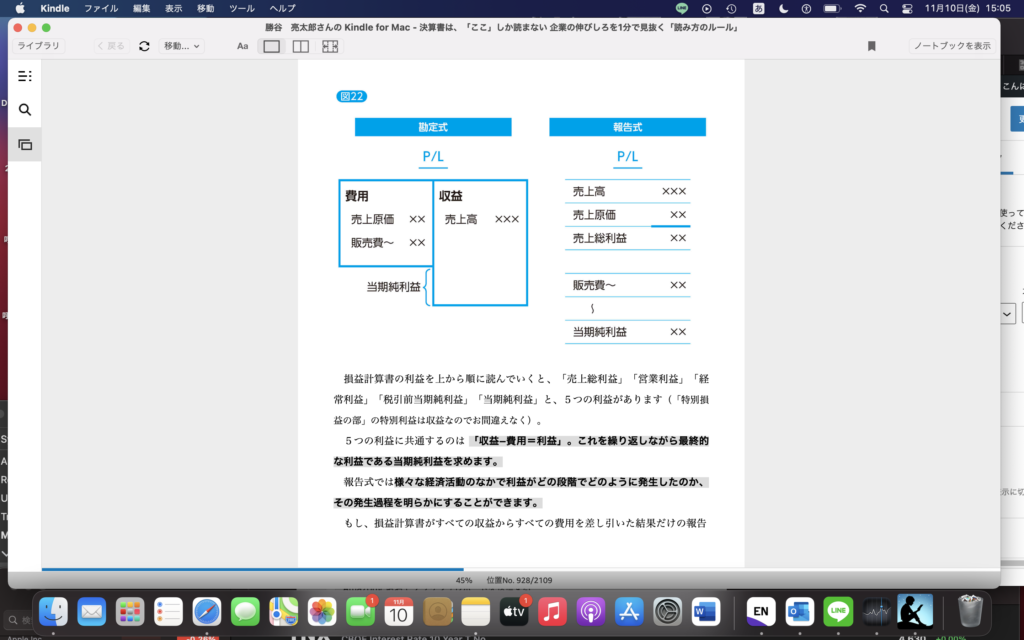Open the Music app in the Dock
The height and width of the screenshot is (640, 1024).
(552, 610)
